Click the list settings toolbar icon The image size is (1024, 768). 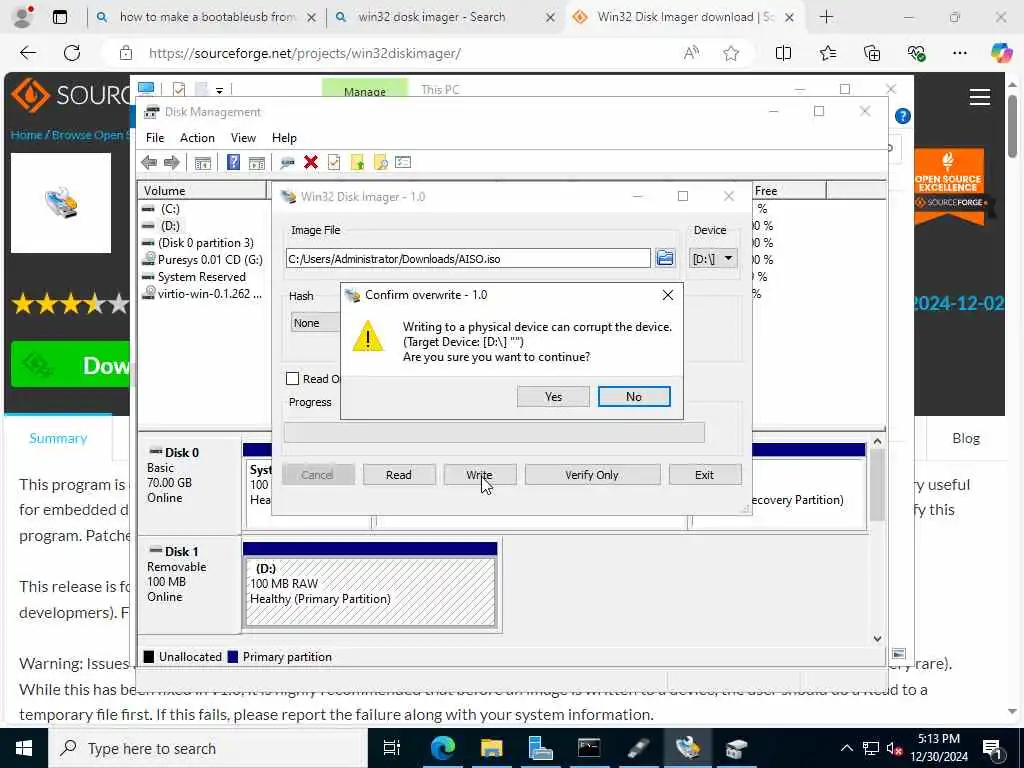(x=403, y=162)
